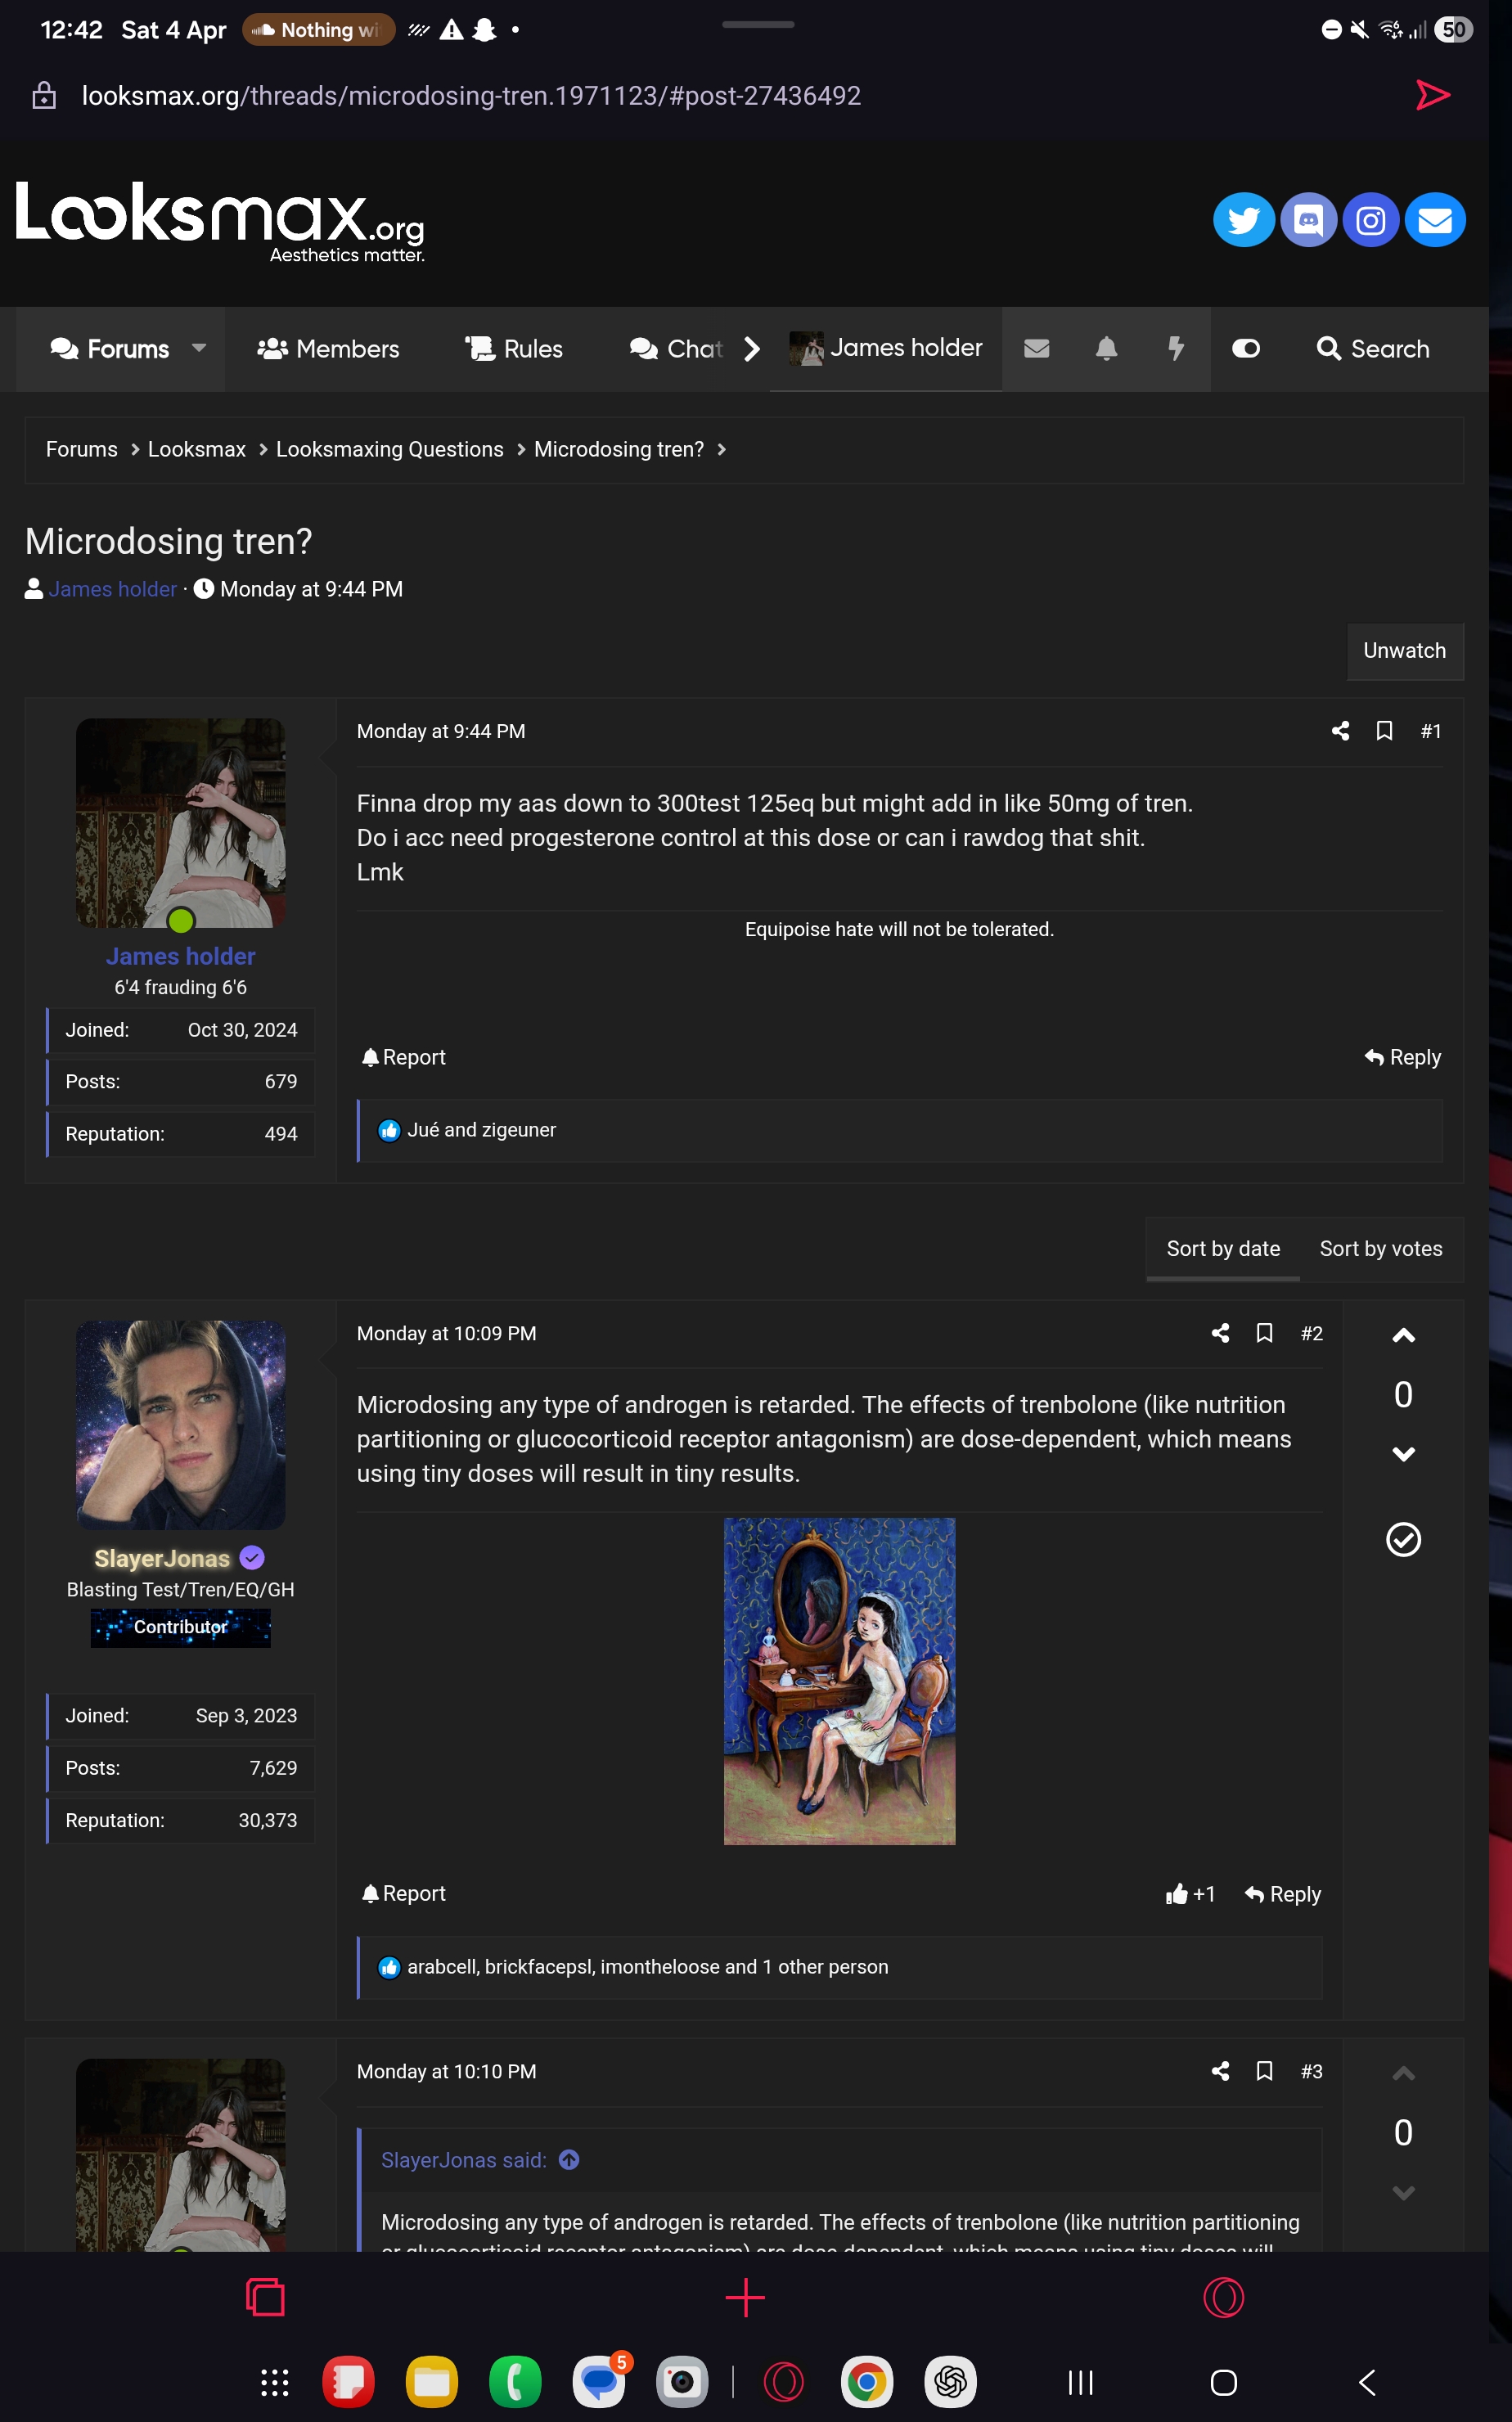Open the lightning bolt What's New icon

click(x=1176, y=349)
